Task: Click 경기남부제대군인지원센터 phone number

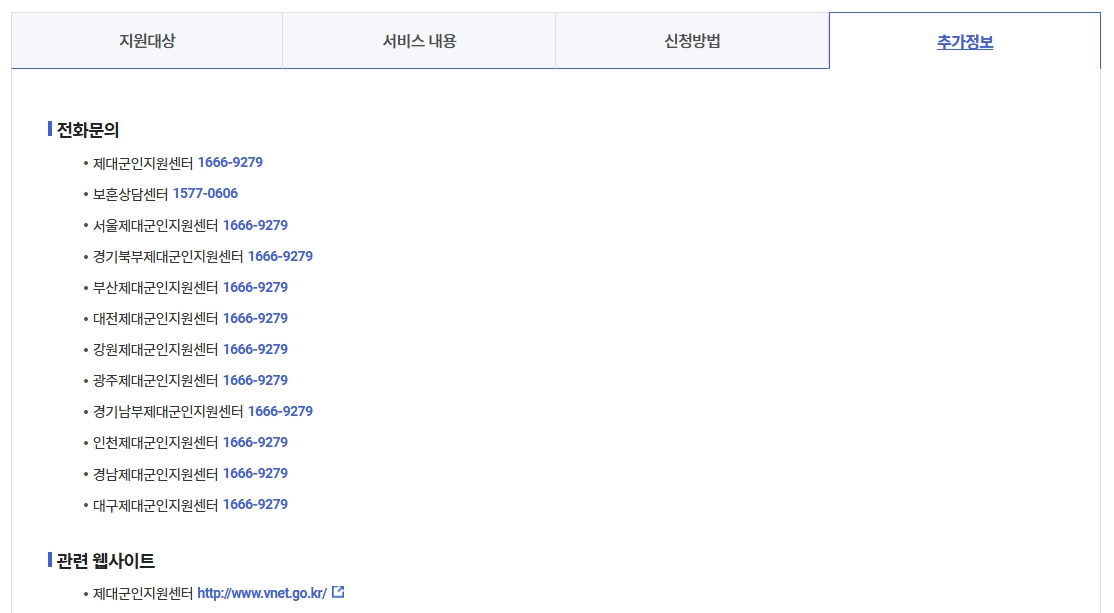Action: [280, 411]
